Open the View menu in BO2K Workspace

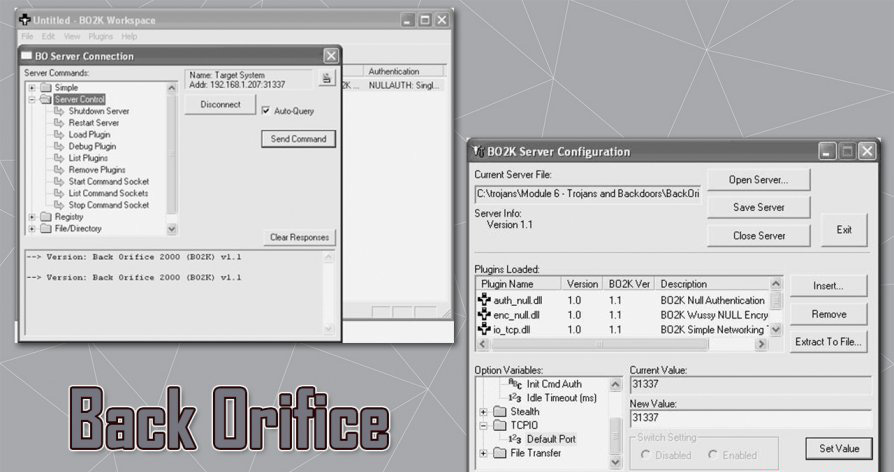(72, 36)
